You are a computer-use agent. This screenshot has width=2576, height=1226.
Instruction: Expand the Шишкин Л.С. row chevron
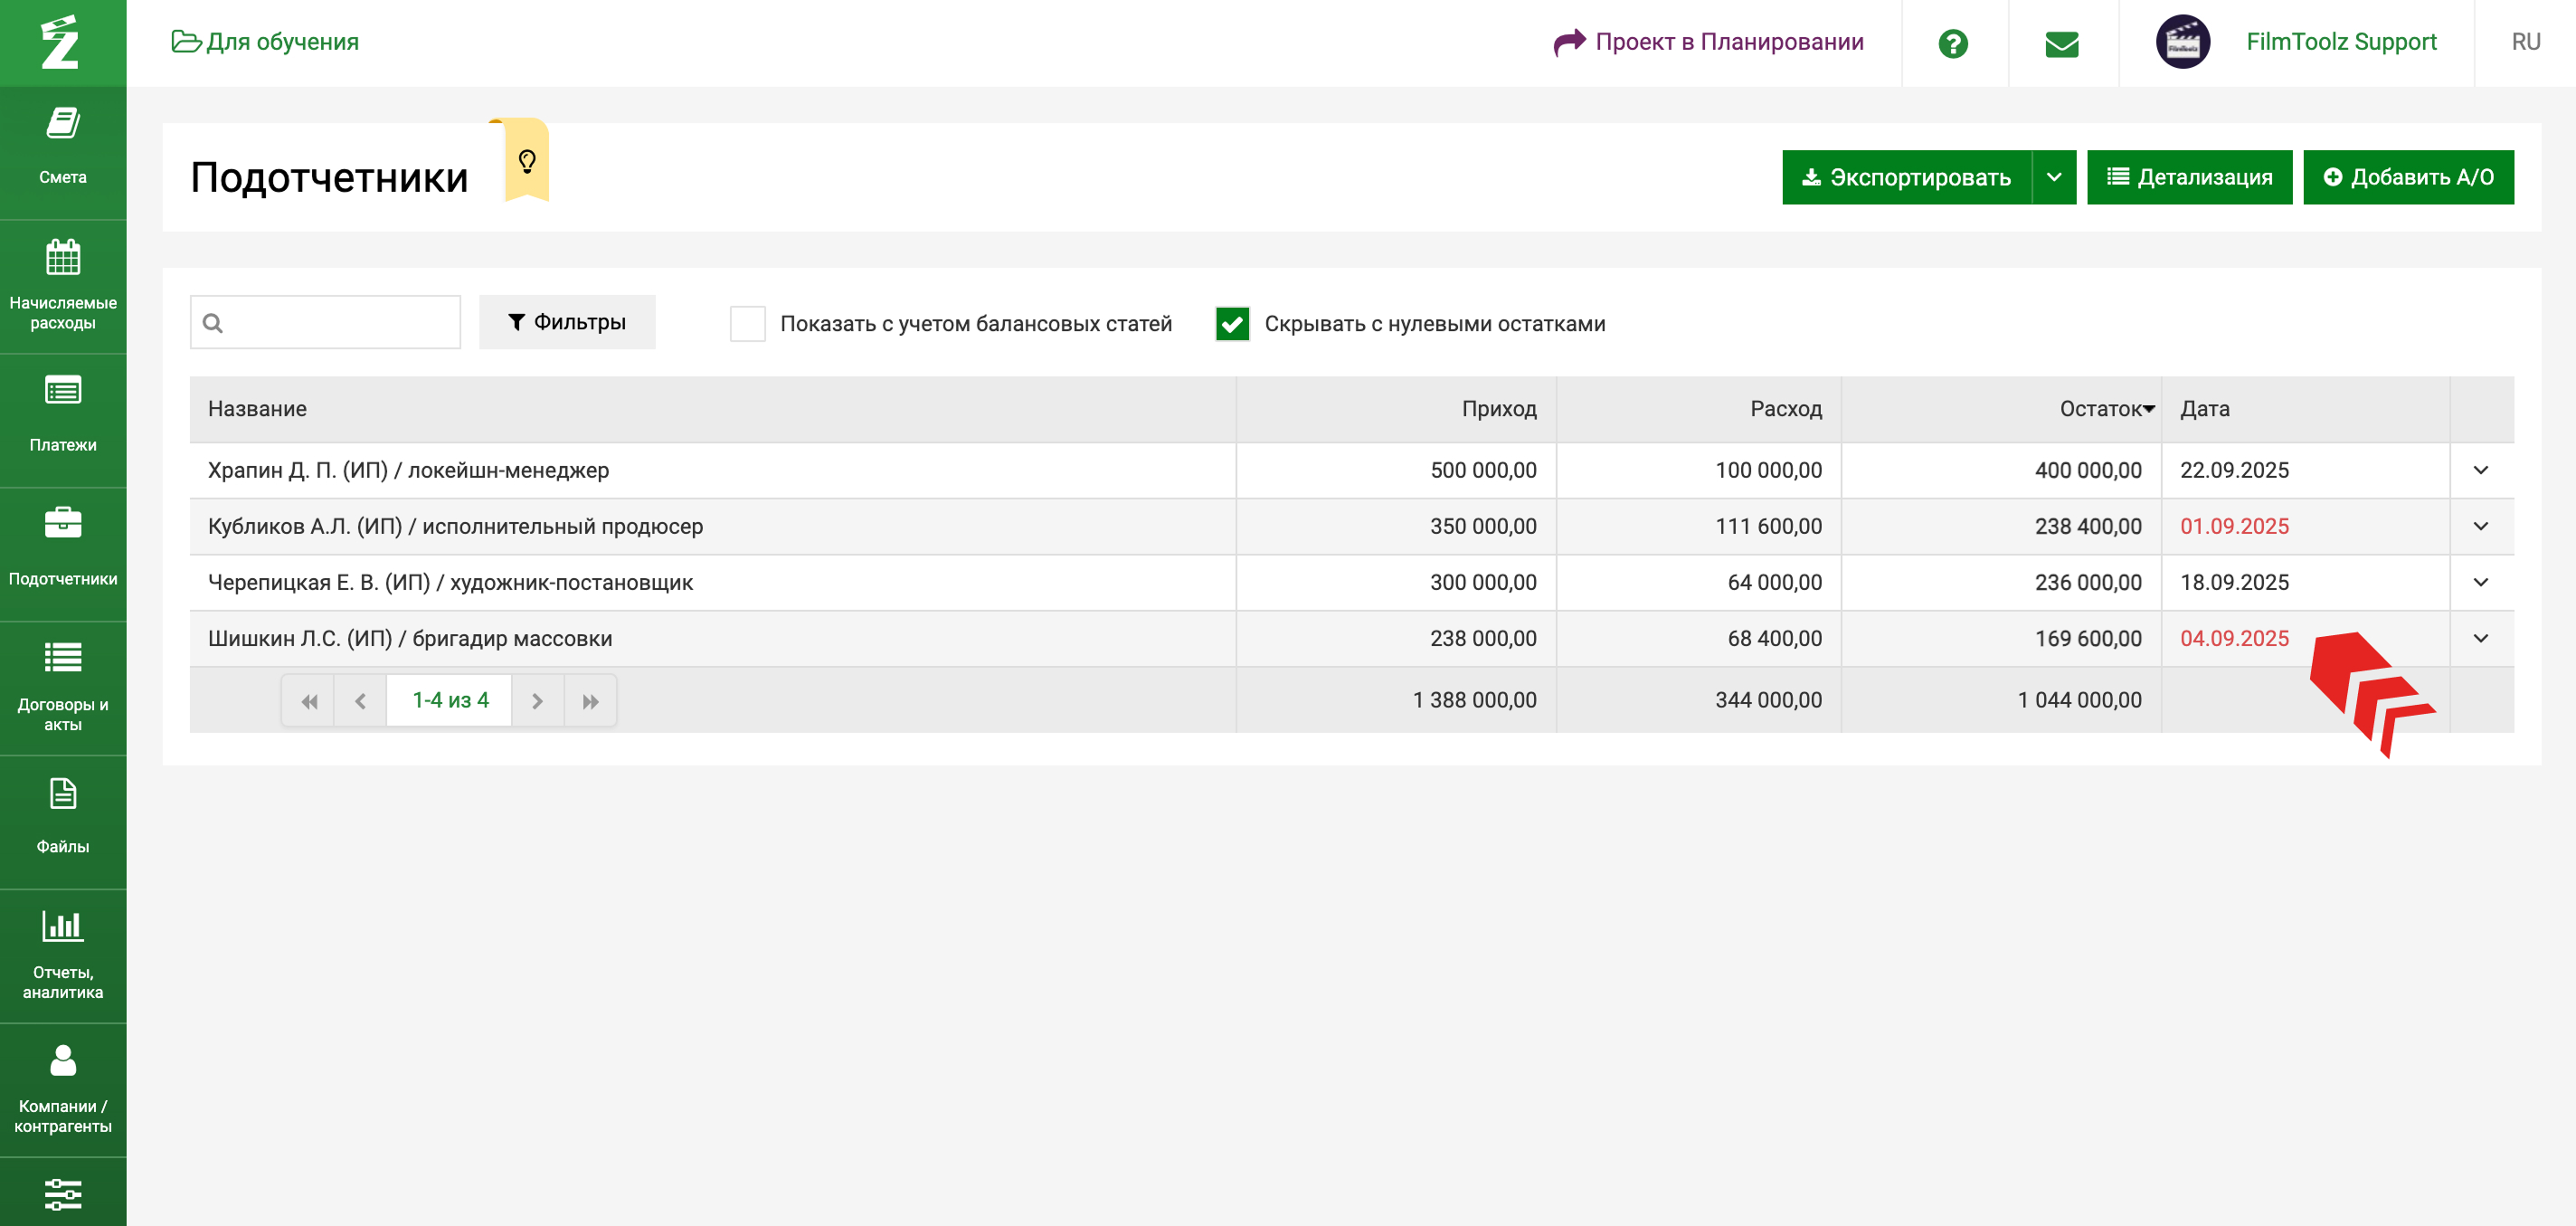point(2480,638)
